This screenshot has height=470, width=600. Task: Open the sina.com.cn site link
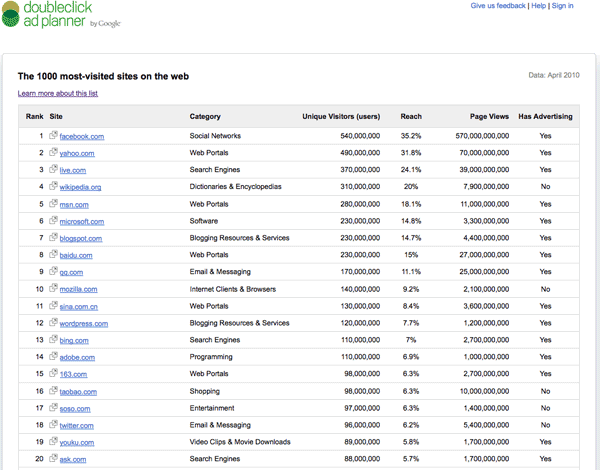coord(78,307)
